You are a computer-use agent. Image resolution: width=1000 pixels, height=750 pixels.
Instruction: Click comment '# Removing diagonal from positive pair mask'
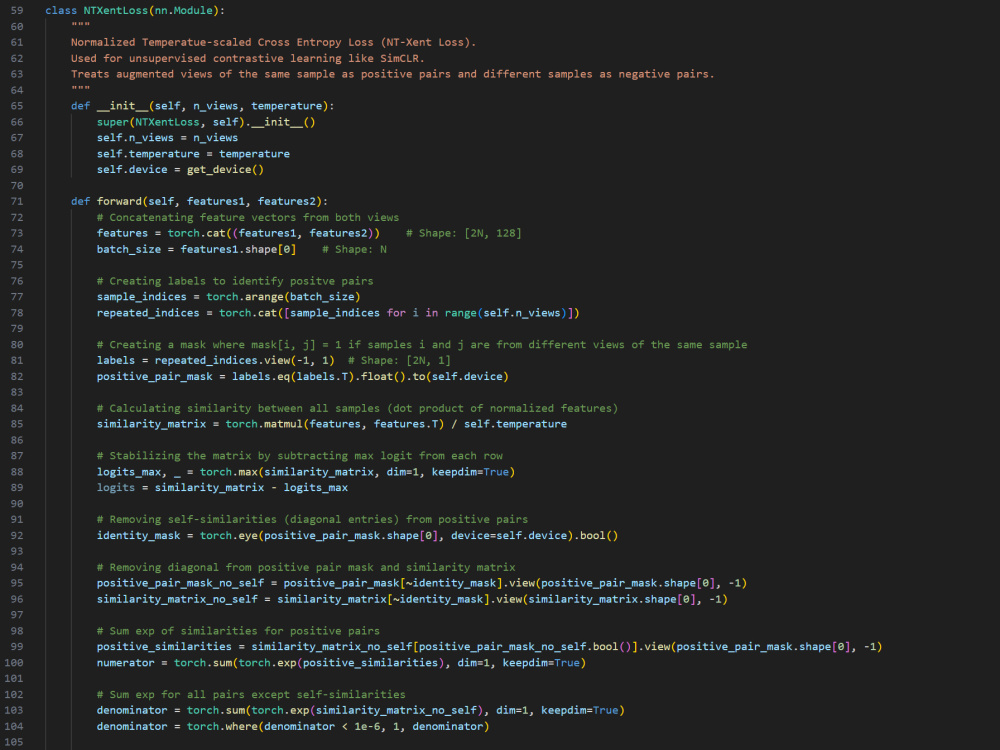(x=305, y=568)
